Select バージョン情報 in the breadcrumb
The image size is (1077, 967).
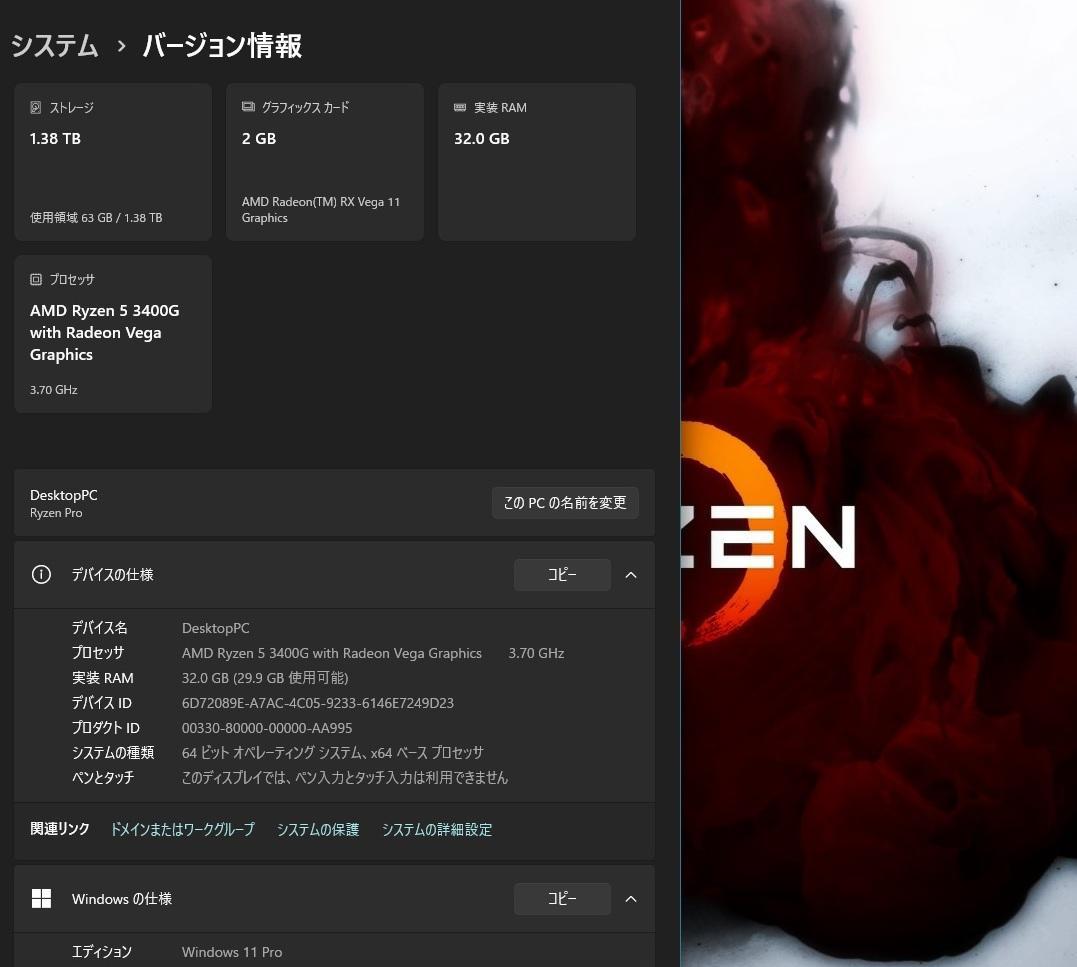coord(221,46)
